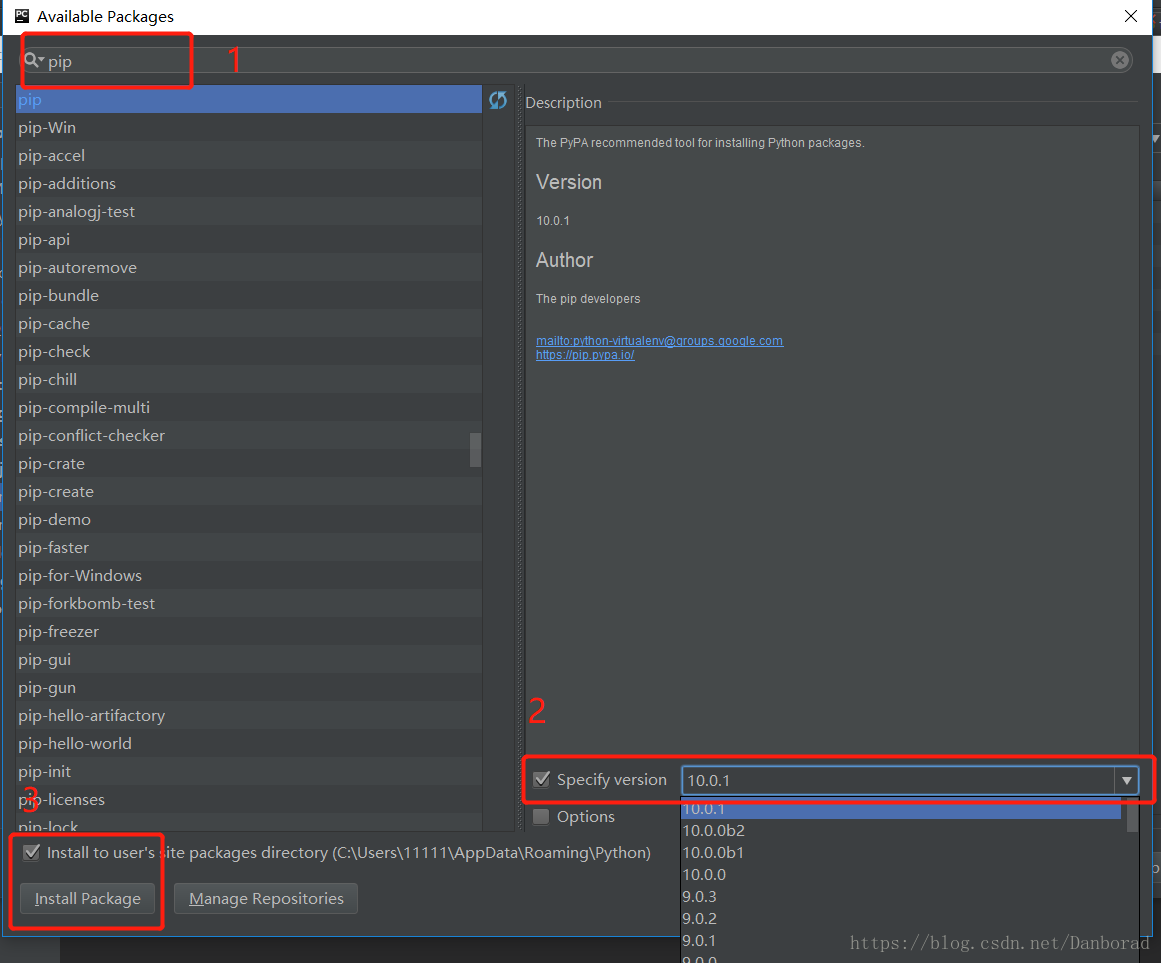This screenshot has width=1161, height=963.
Task: Select pip-for-Windows package
Action: (x=249, y=576)
